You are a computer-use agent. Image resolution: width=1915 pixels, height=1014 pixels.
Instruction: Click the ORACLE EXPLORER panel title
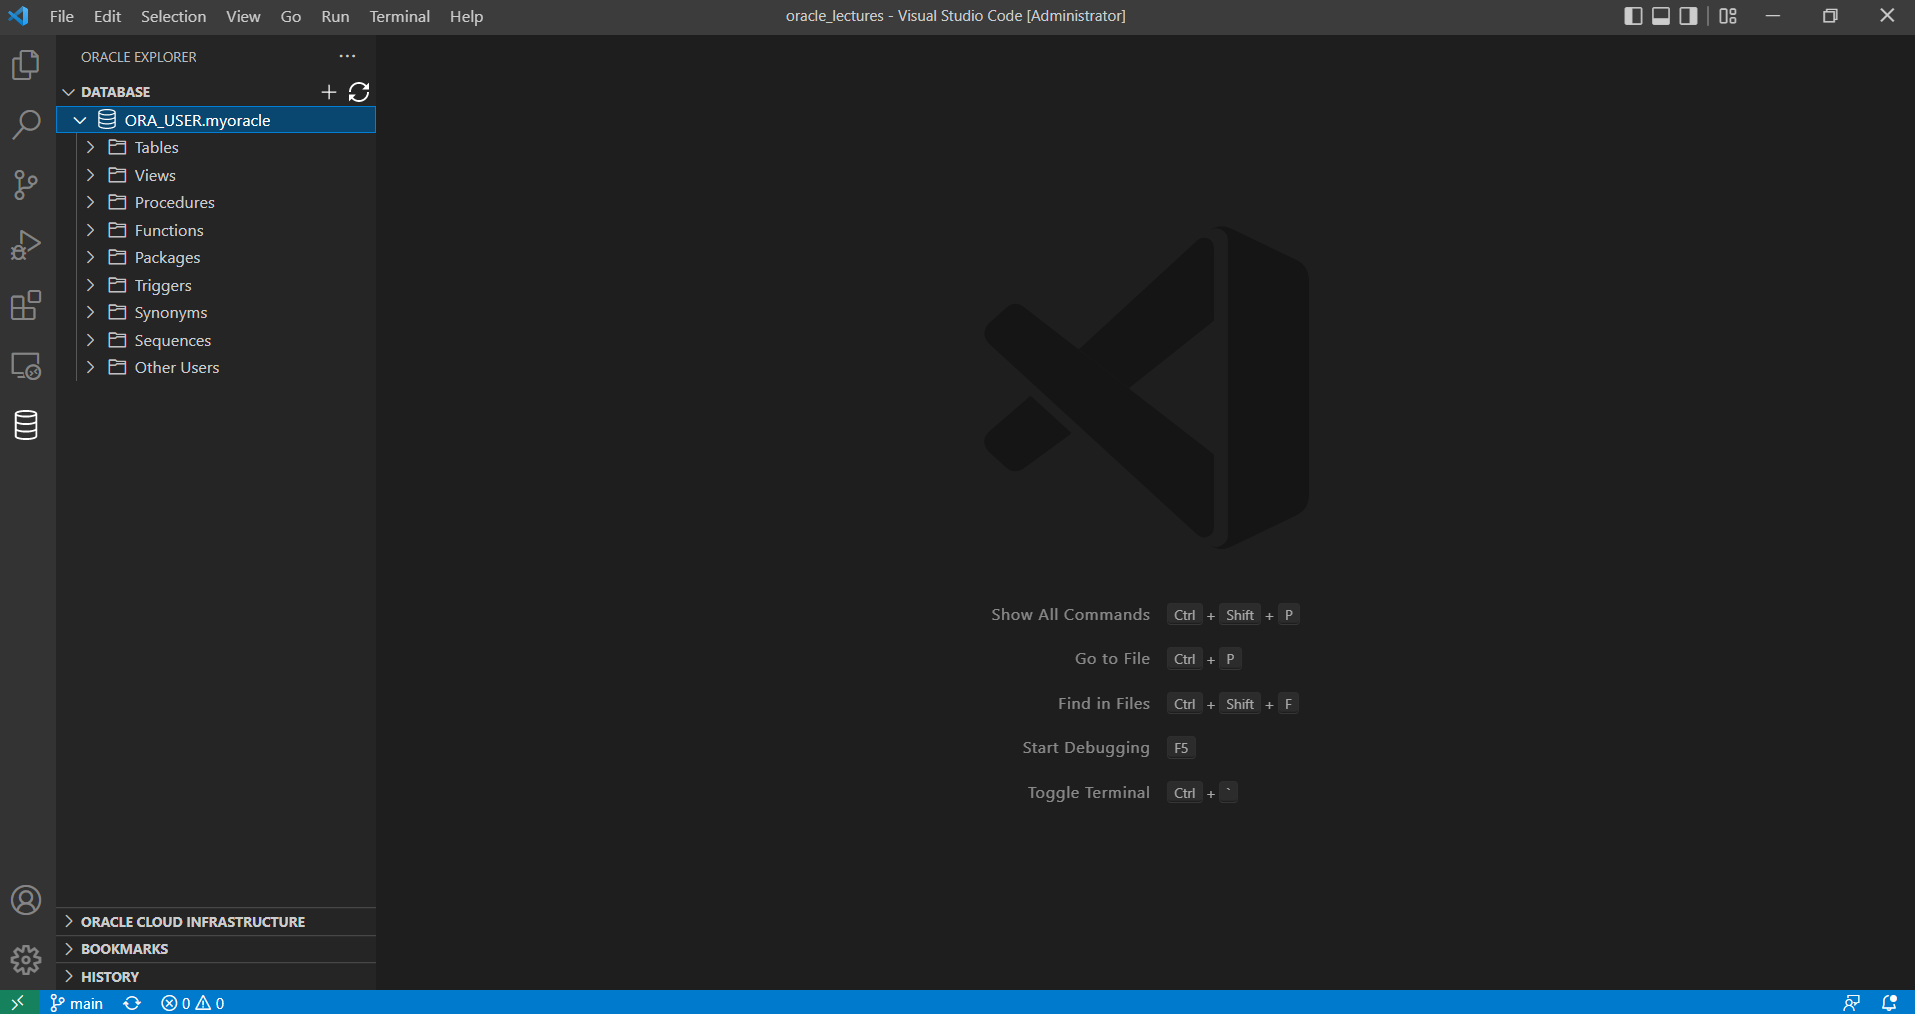click(x=139, y=57)
